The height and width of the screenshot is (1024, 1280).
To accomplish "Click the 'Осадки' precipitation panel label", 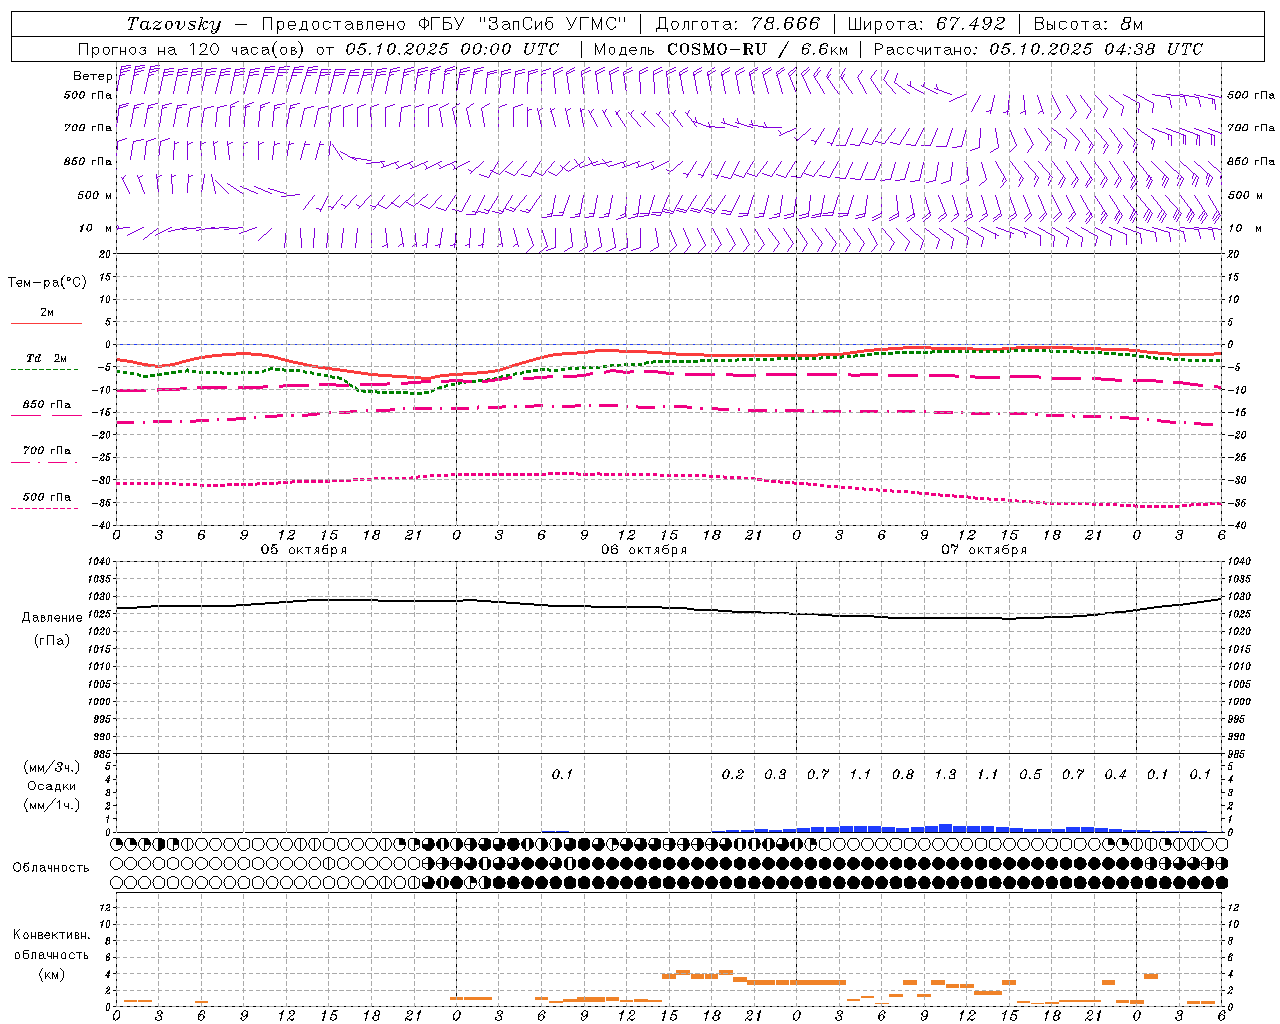I will click(x=52, y=786).
